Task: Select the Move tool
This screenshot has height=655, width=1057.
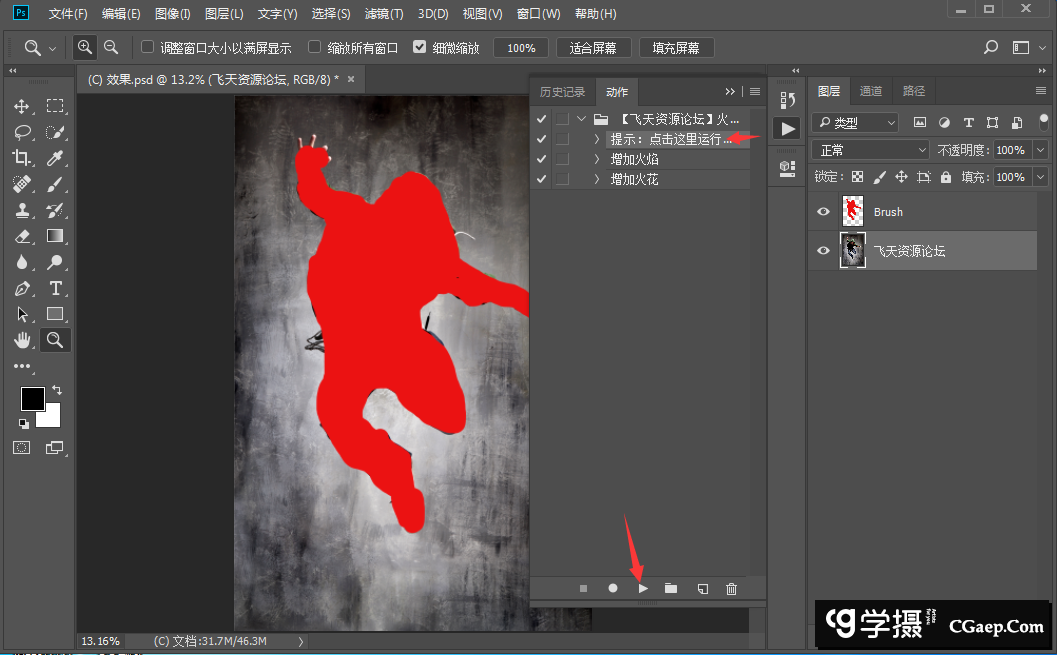Action: (22, 107)
